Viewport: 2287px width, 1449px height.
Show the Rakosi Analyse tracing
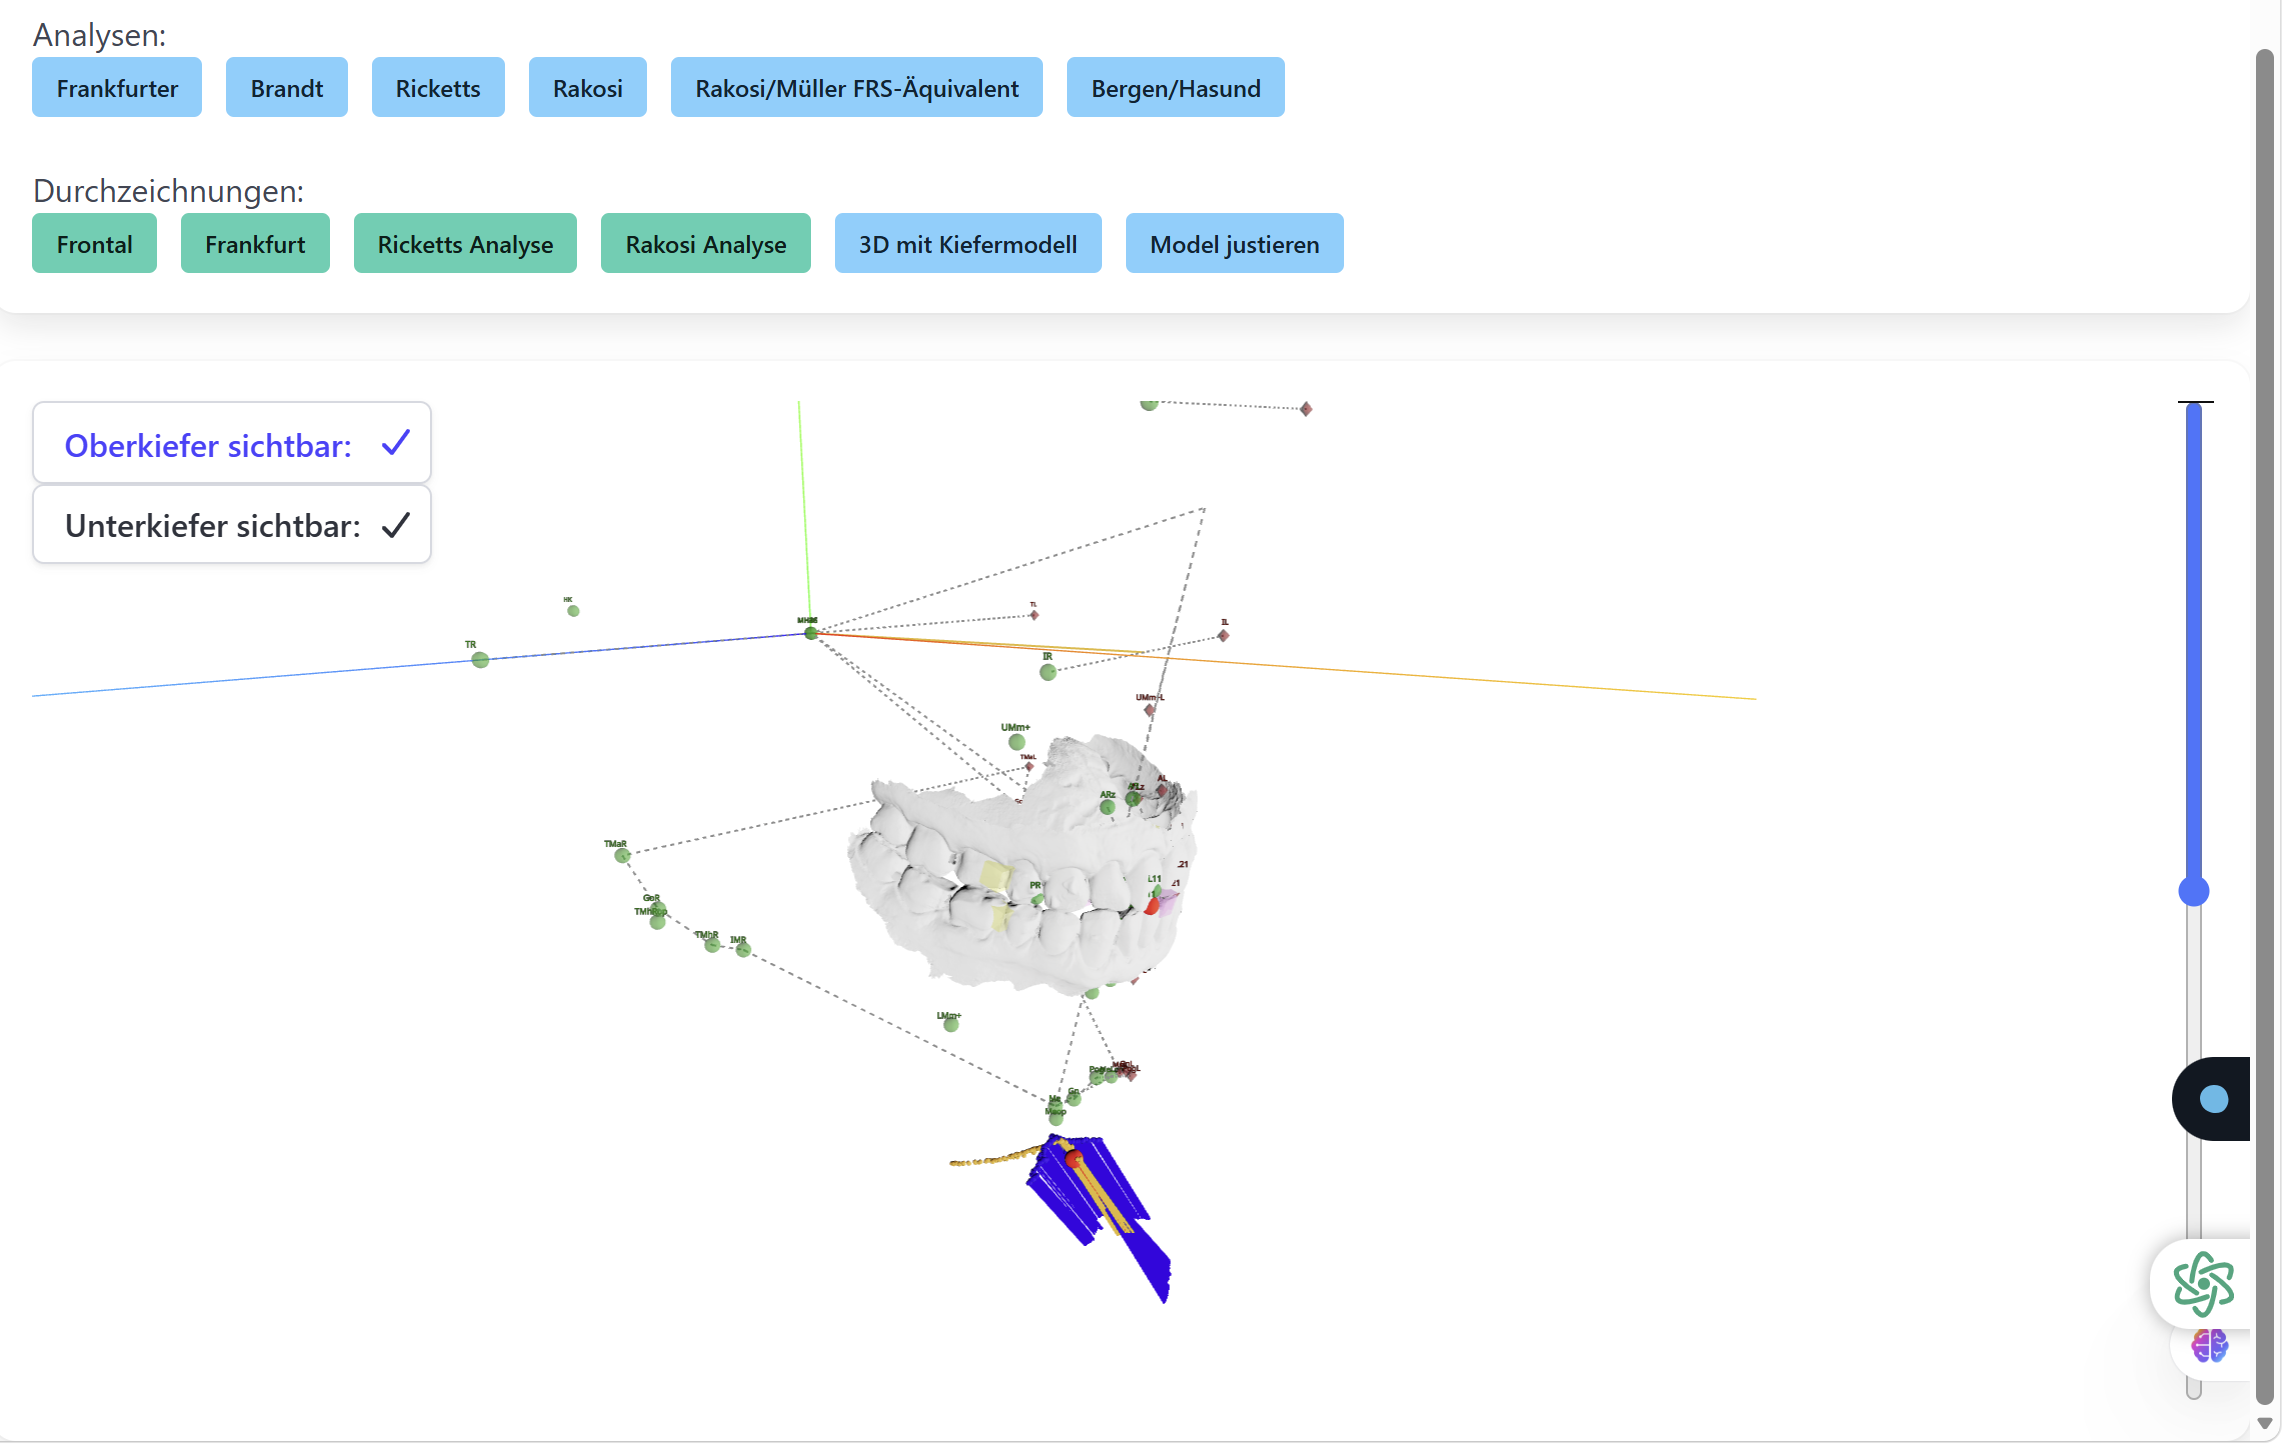pos(705,244)
